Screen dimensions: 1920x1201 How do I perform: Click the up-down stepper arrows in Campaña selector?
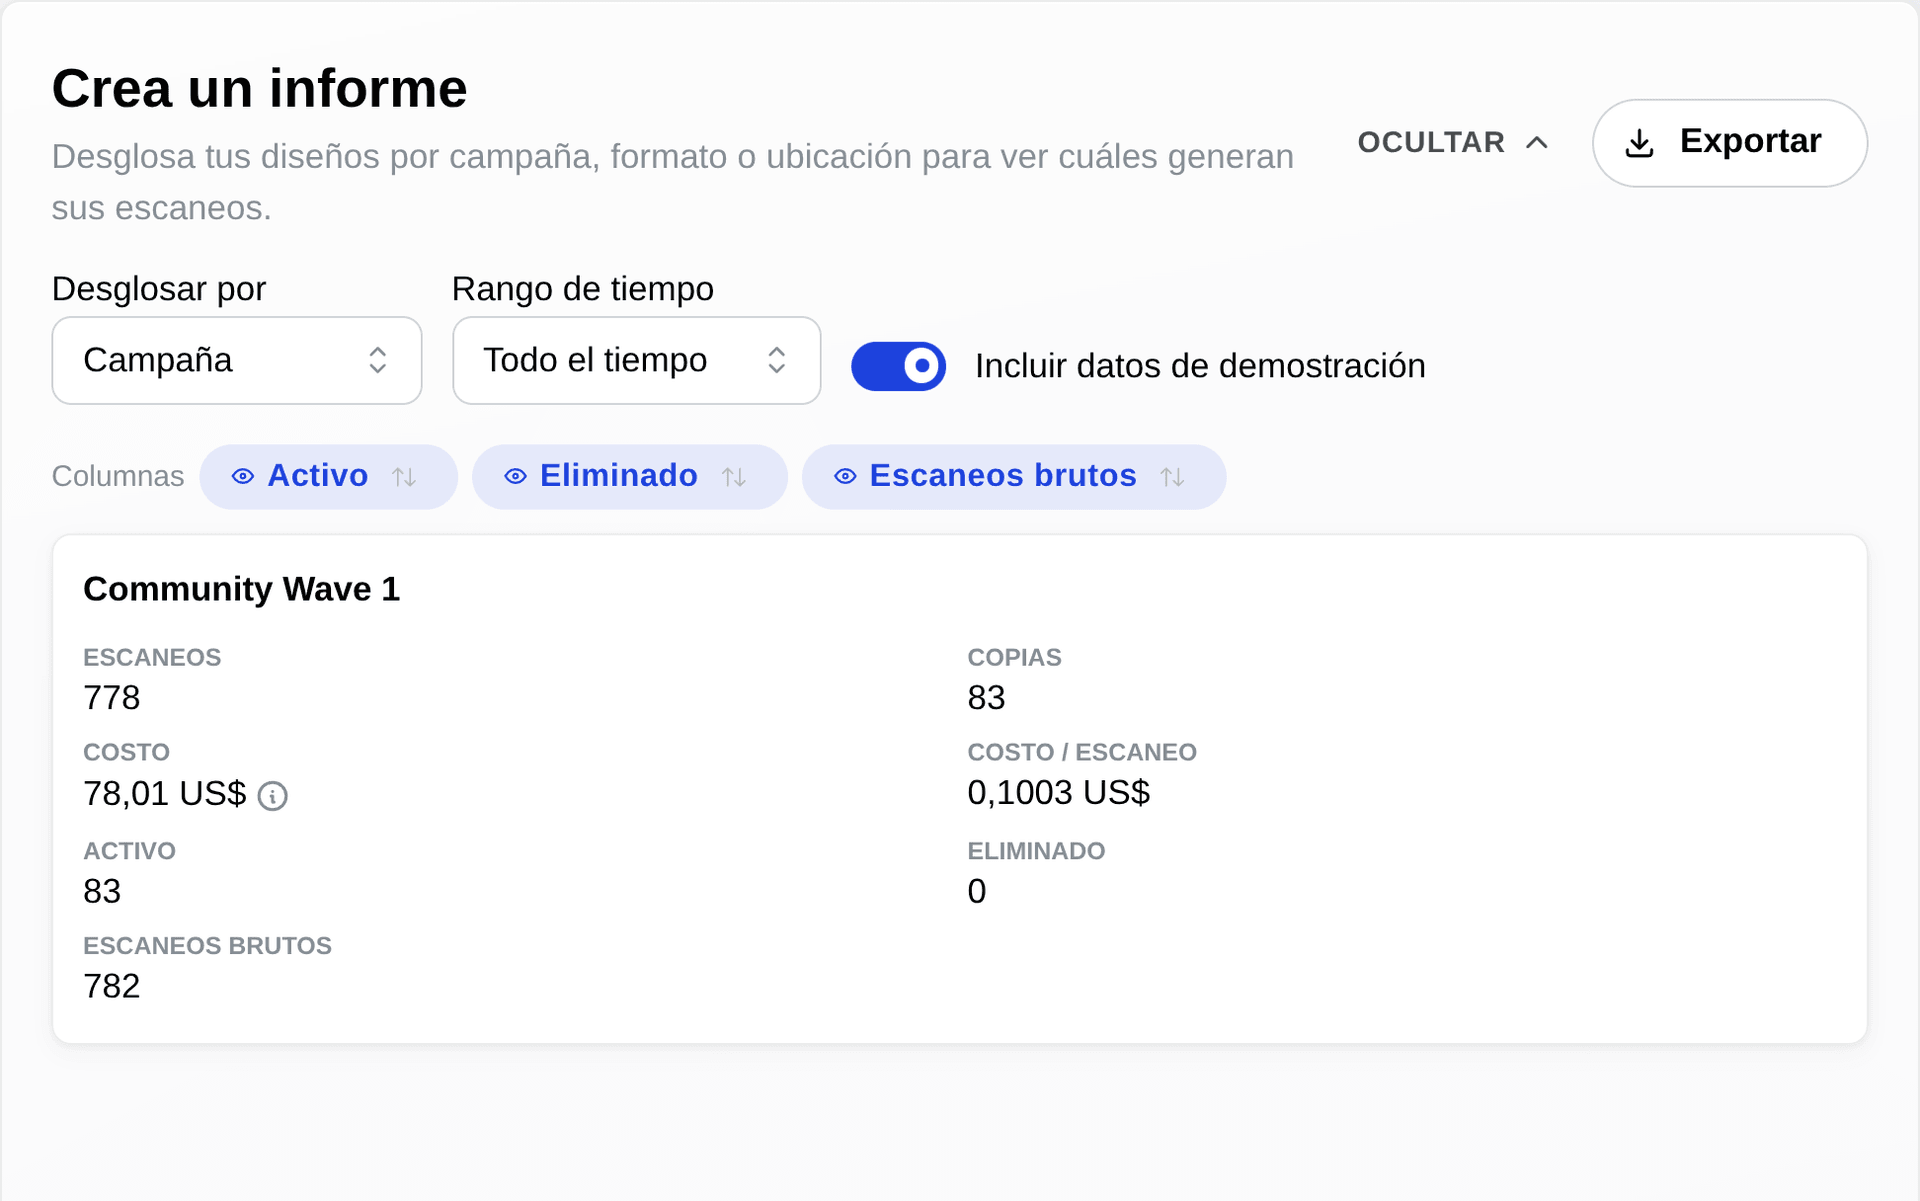pos(377,360)
